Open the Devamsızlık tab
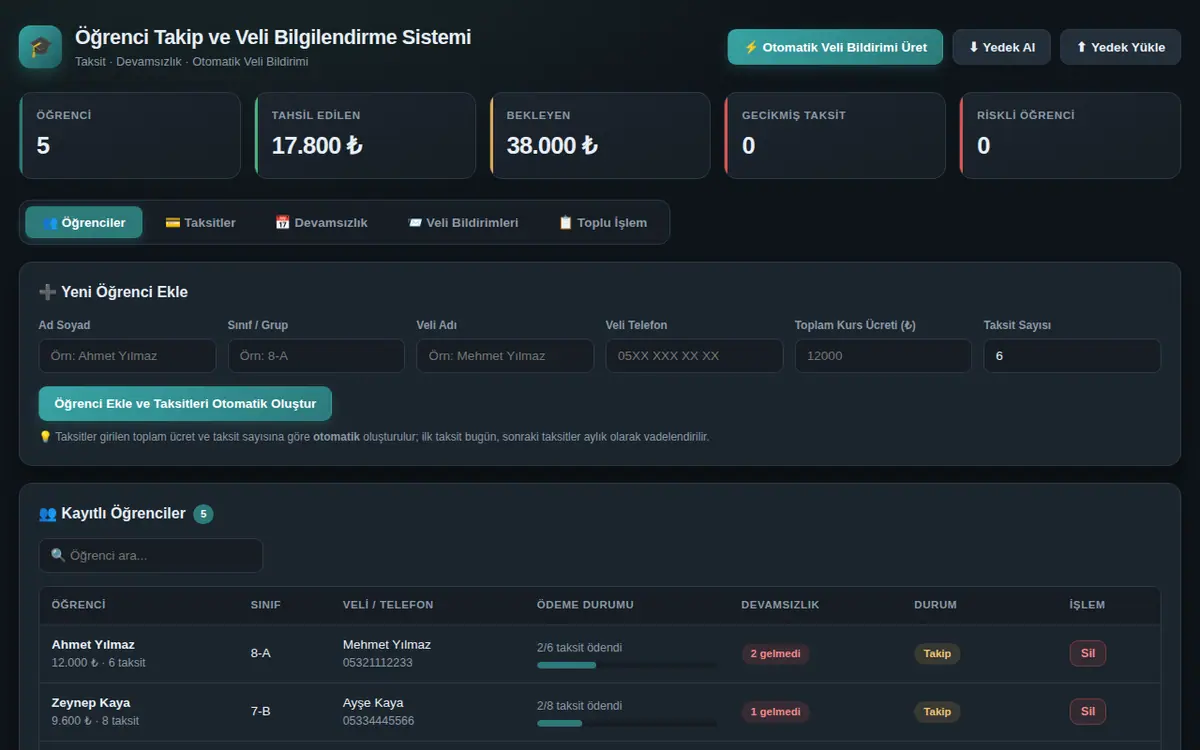Image resolution: width=1200 pixels, height=750 pixels. pyautogui.click(x=321, y=222)
